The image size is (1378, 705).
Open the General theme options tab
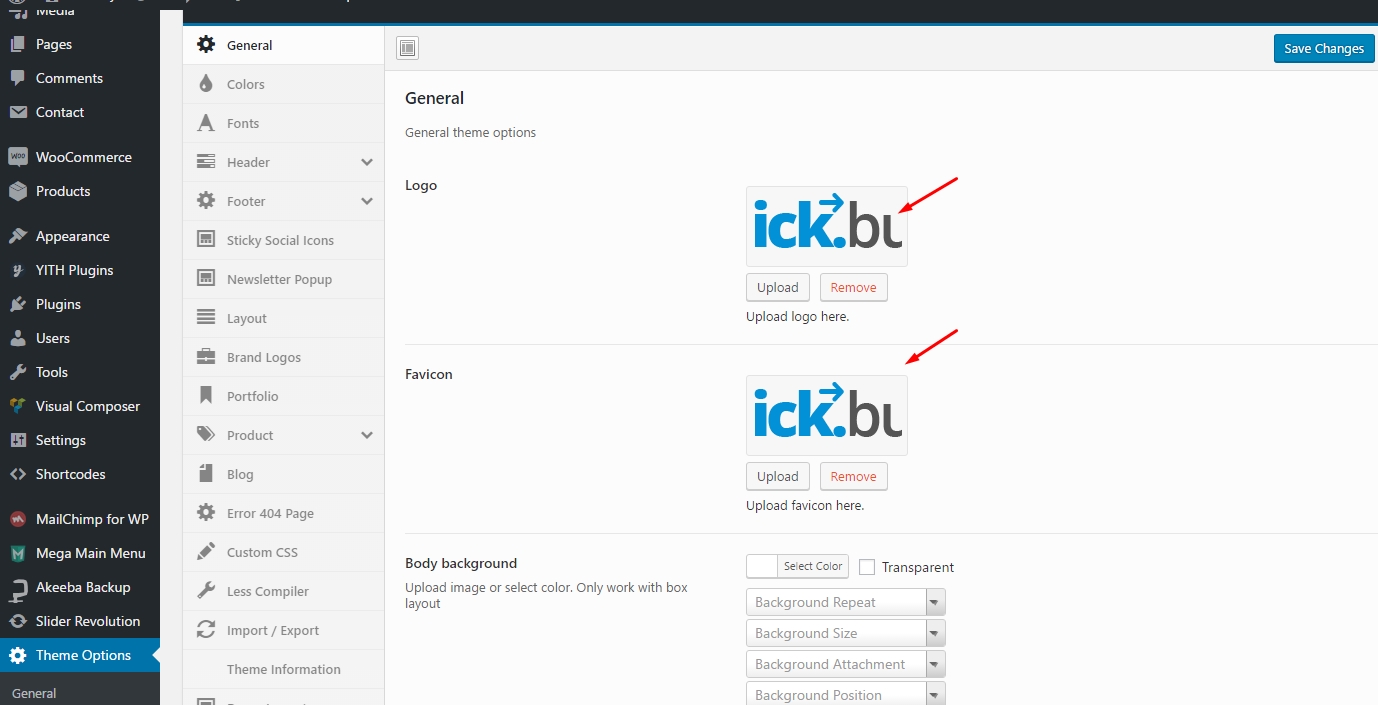284,45
